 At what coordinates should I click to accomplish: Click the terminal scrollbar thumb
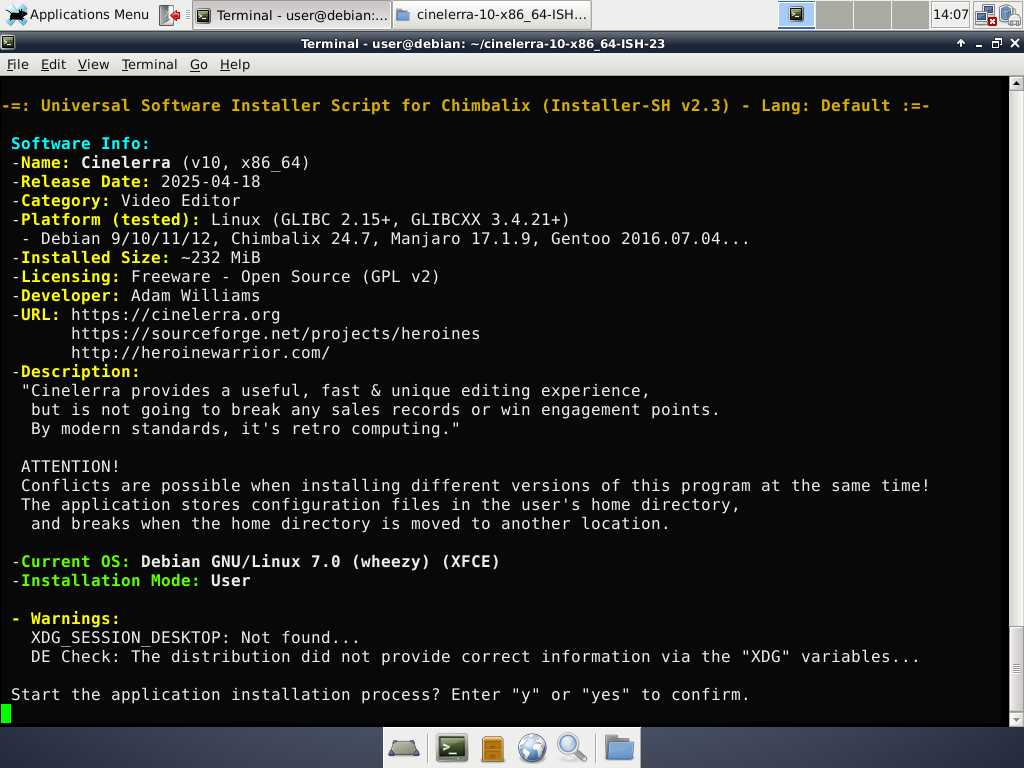pos(1016,668)
